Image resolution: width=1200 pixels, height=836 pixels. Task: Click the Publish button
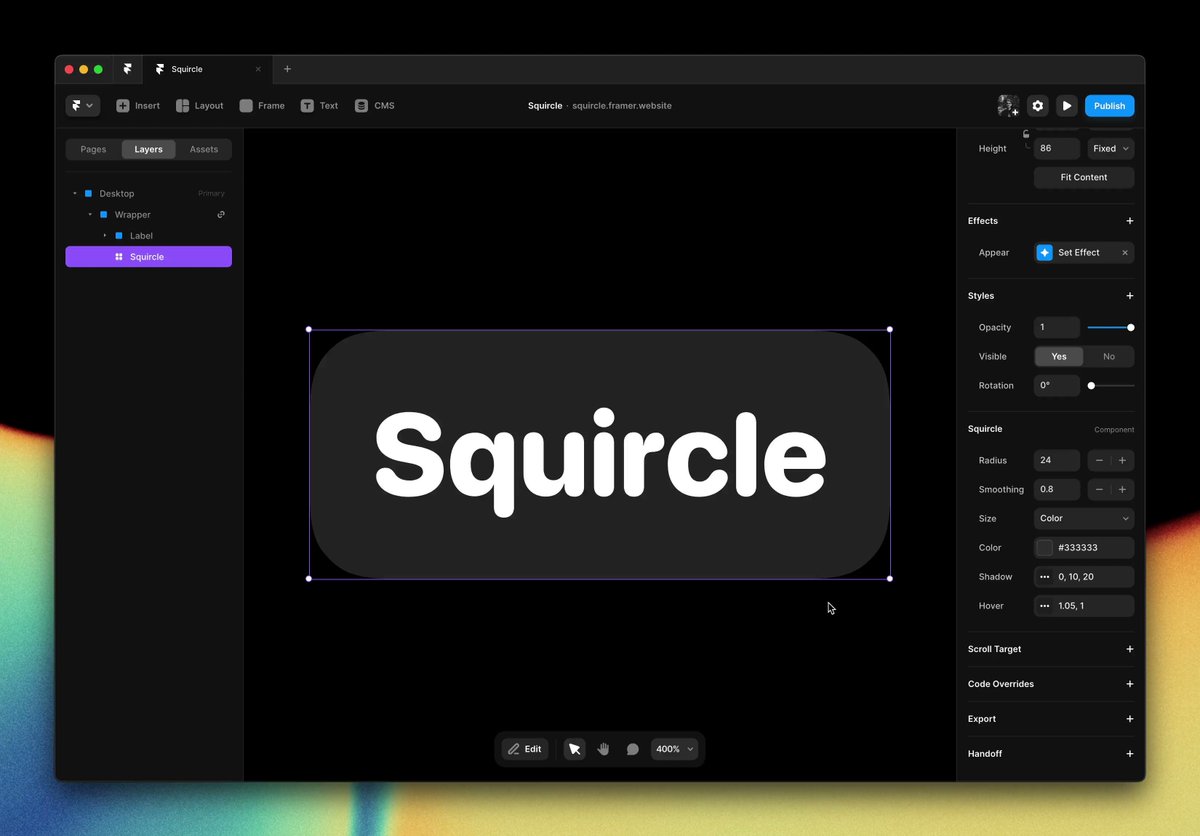tap(1109, 105)
